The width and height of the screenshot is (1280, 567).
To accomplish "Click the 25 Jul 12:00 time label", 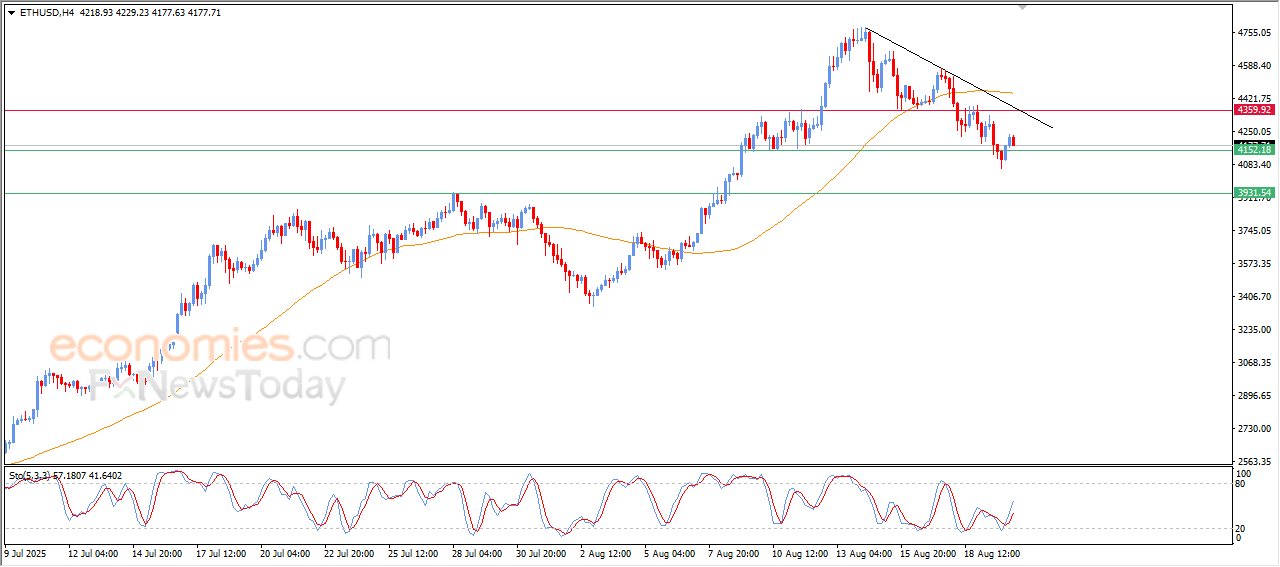I will coord(412,552).
